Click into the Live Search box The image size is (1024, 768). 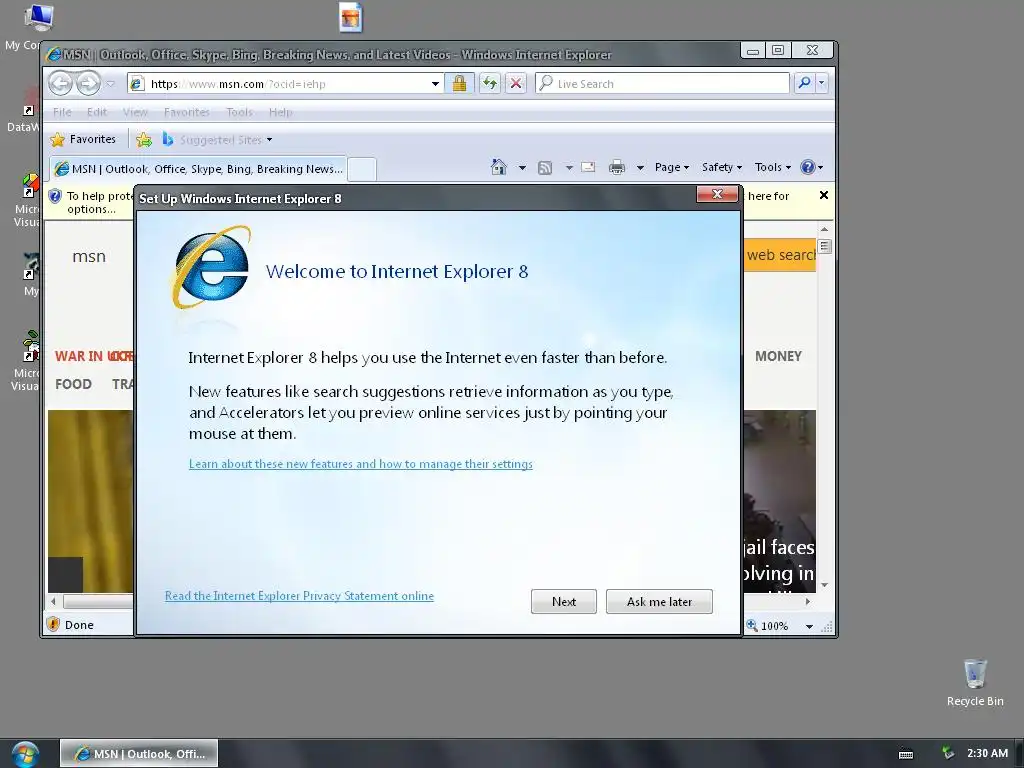pos(662,84)
